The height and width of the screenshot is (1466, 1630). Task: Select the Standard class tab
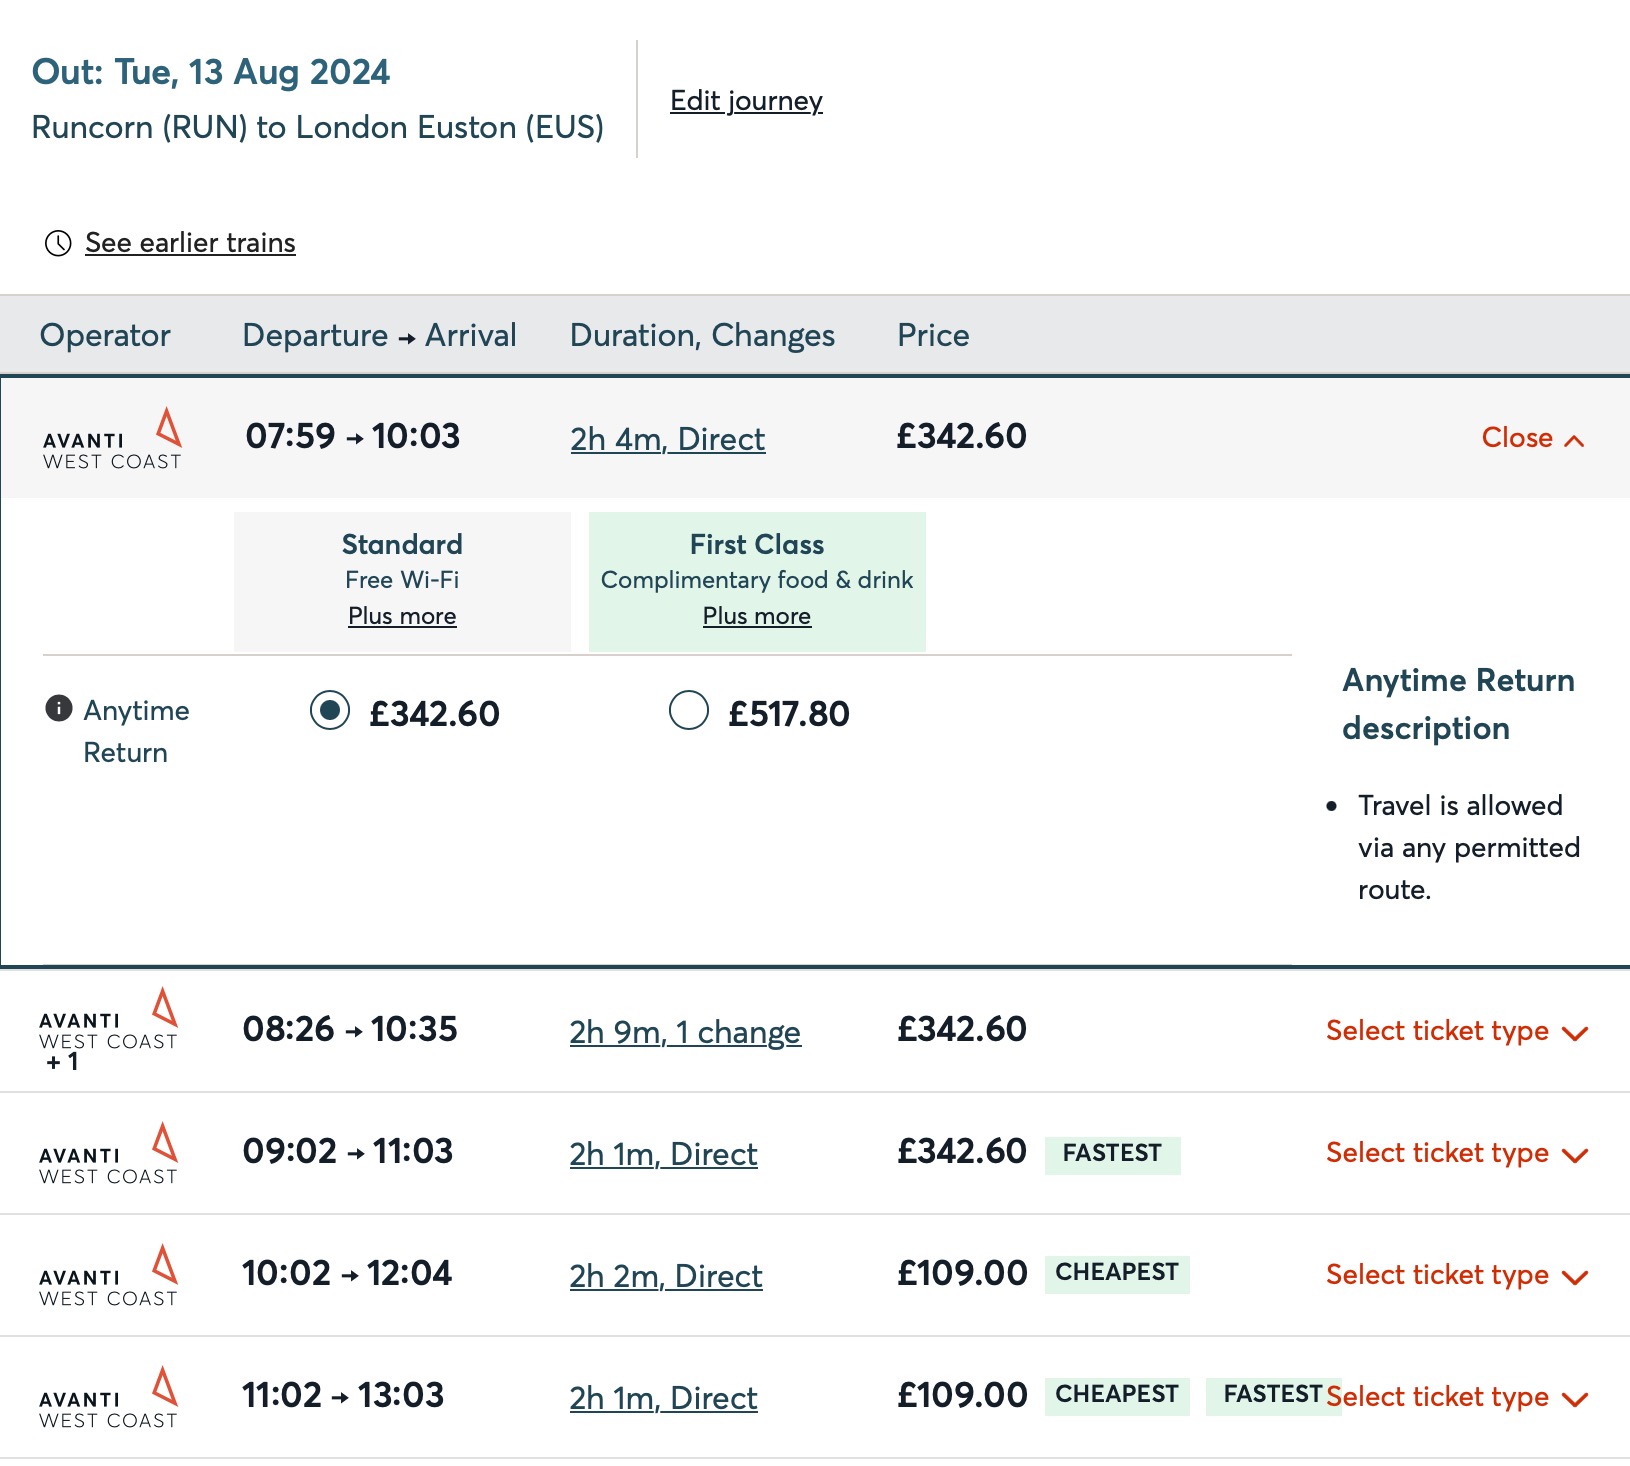(402, 581)
